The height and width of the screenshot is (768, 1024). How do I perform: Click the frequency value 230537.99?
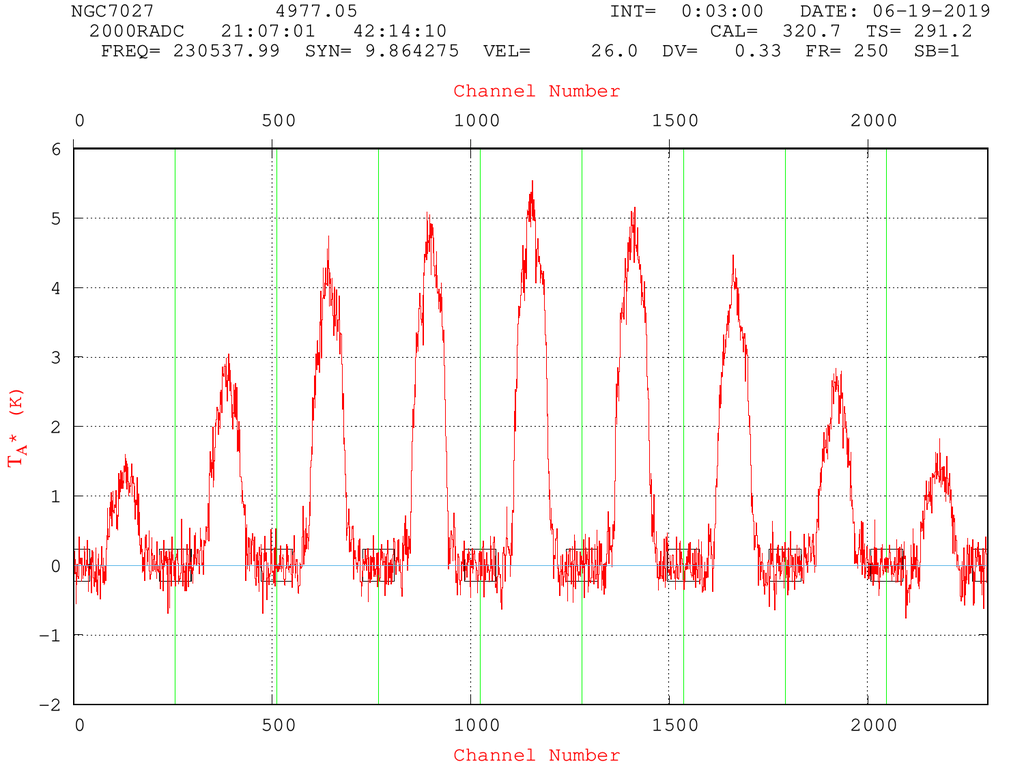tap(226, 51)
